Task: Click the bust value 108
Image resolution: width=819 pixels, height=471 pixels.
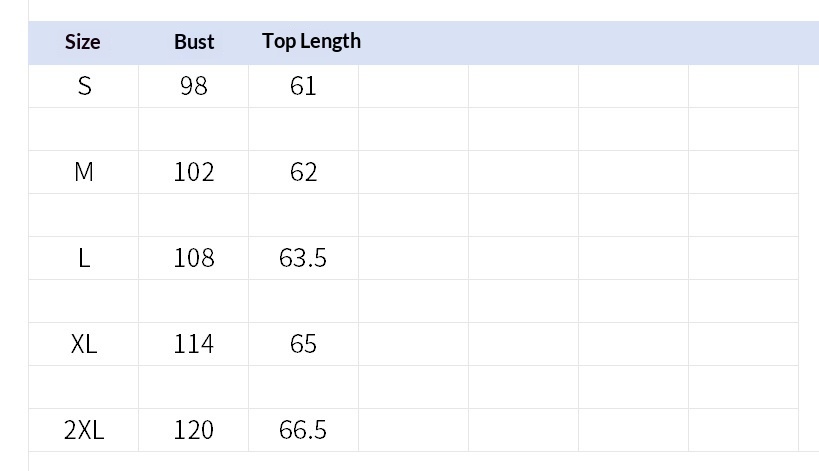Action: point(194,258)
